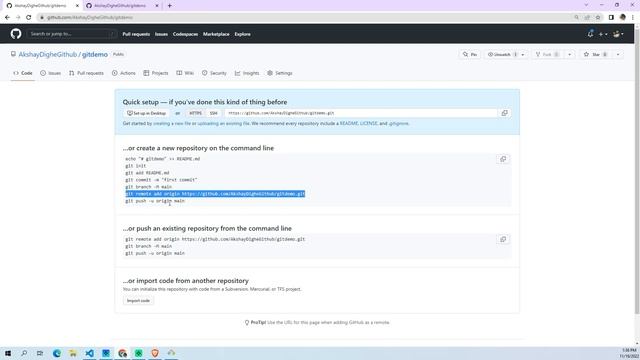This screenshot has width=640, height=360.
Task: Expand the Unwatch notifications dropdown
Action: click(x=523, y=55)
